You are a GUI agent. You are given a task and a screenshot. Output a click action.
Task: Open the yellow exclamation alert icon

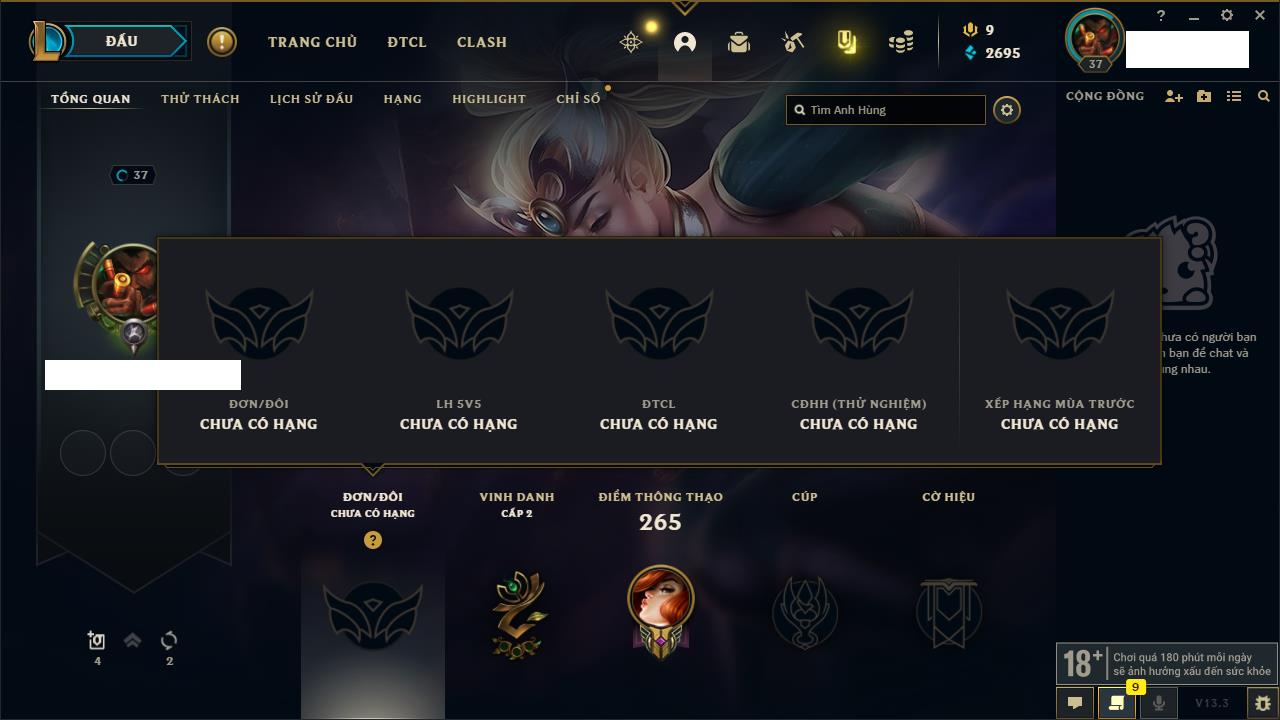point(221,42)
